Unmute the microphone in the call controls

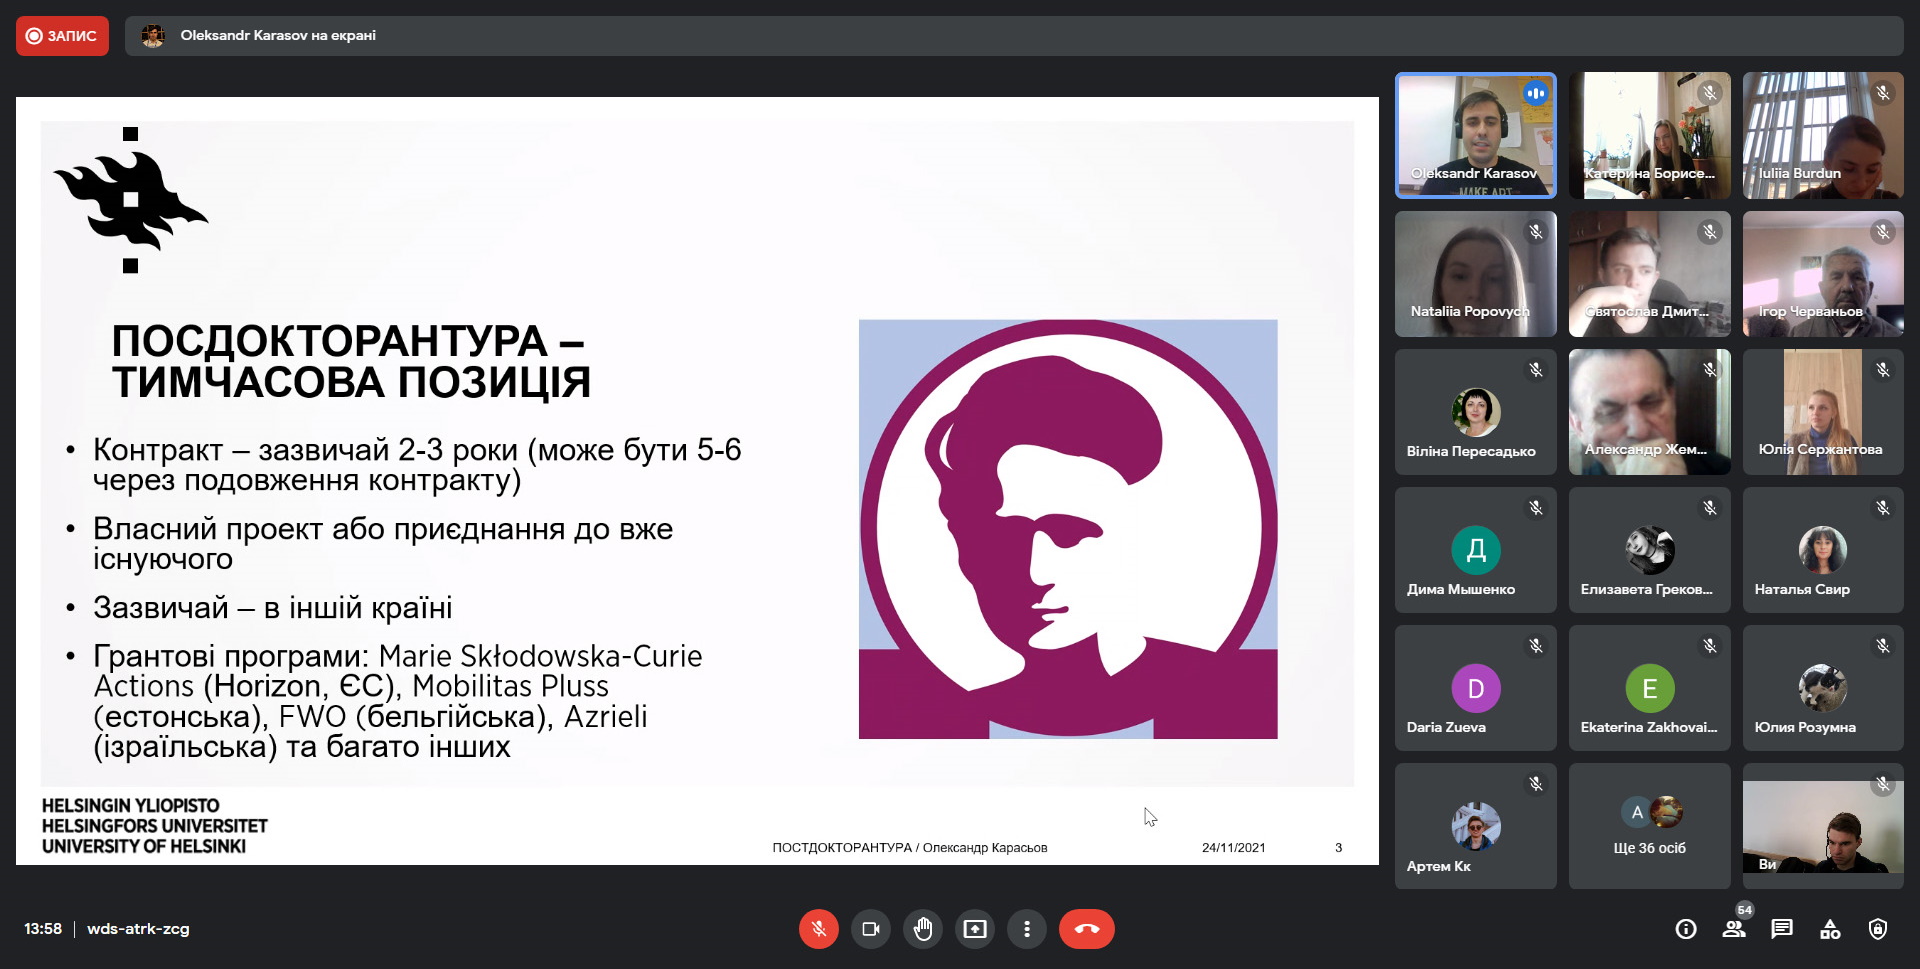818,929
